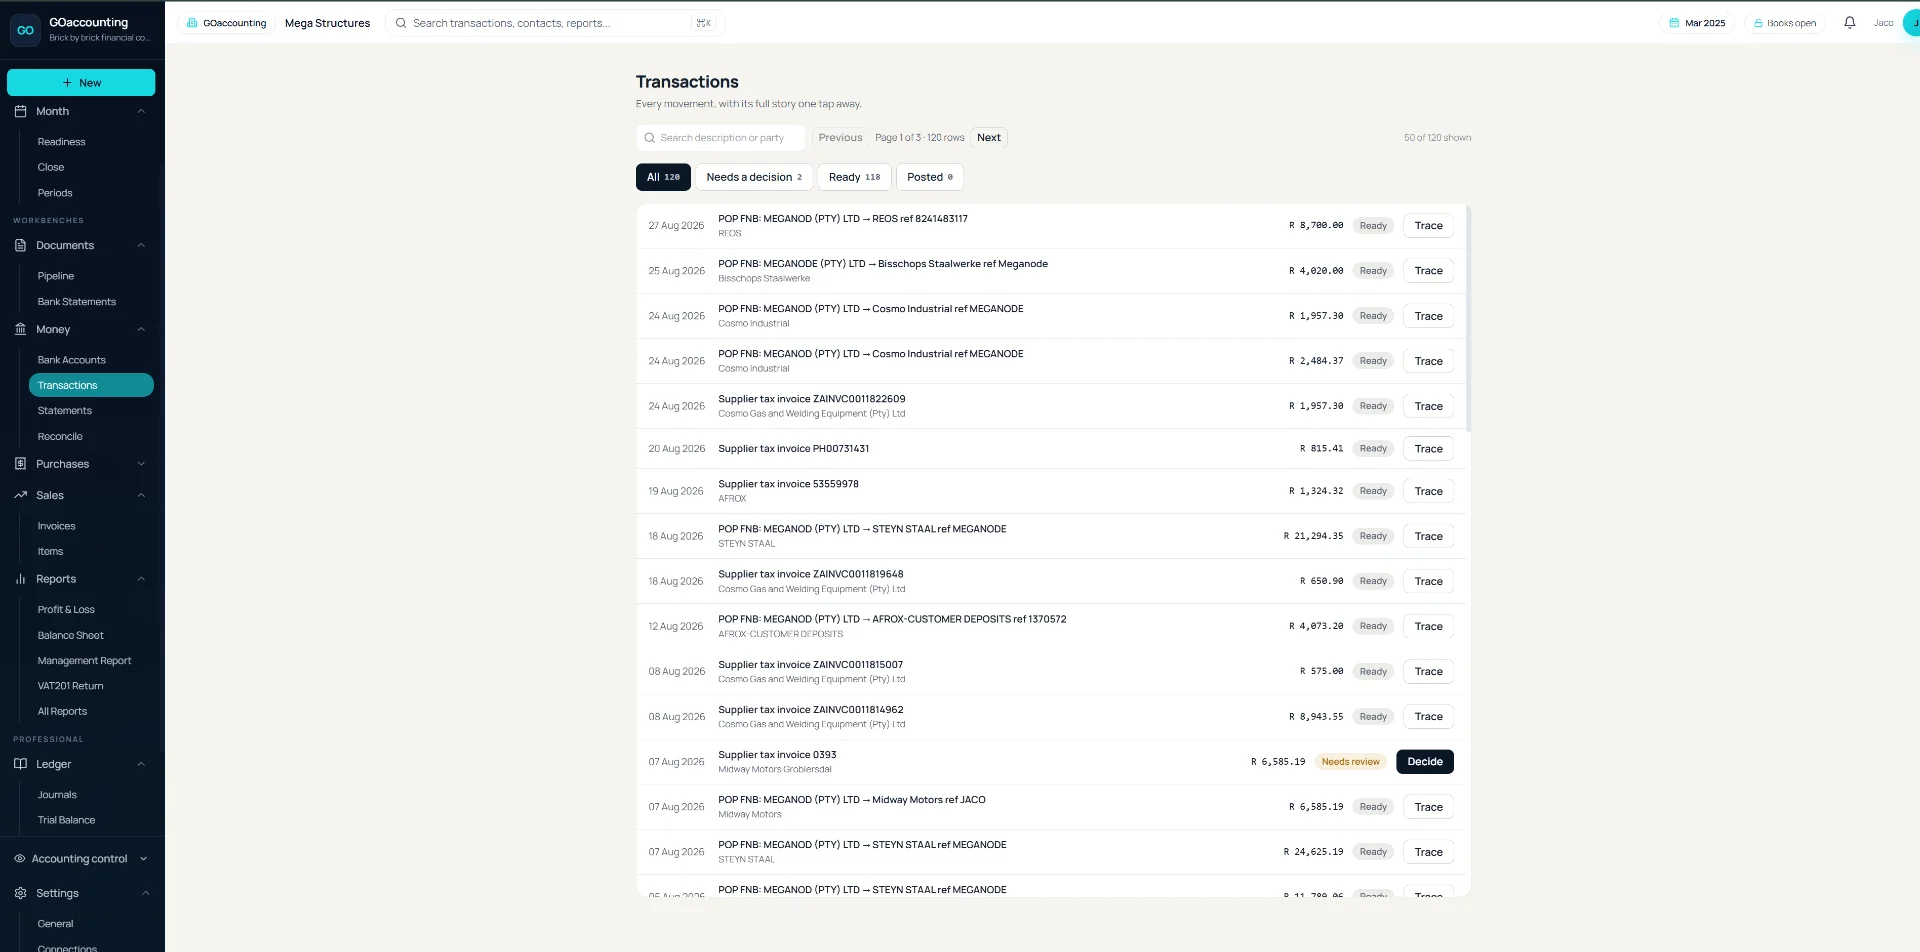
Task: Click the GO logo icon
Action: coord(25,30)
